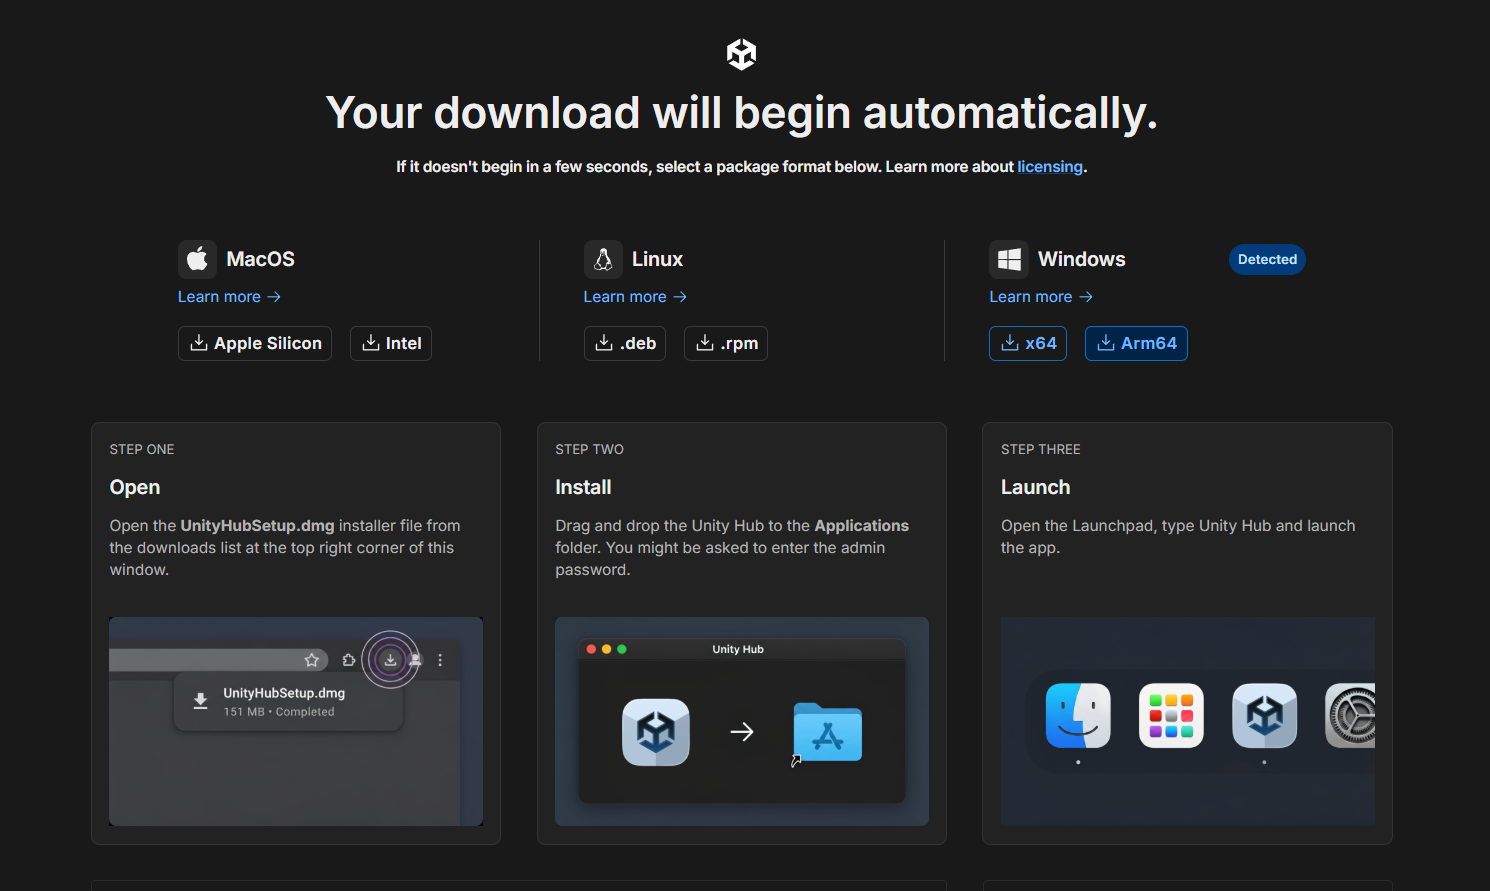The width and height of the screenshot is (1490, 891).
Task: Click the Install step heading
Action: pyautogui.click(x=583, y=487)
